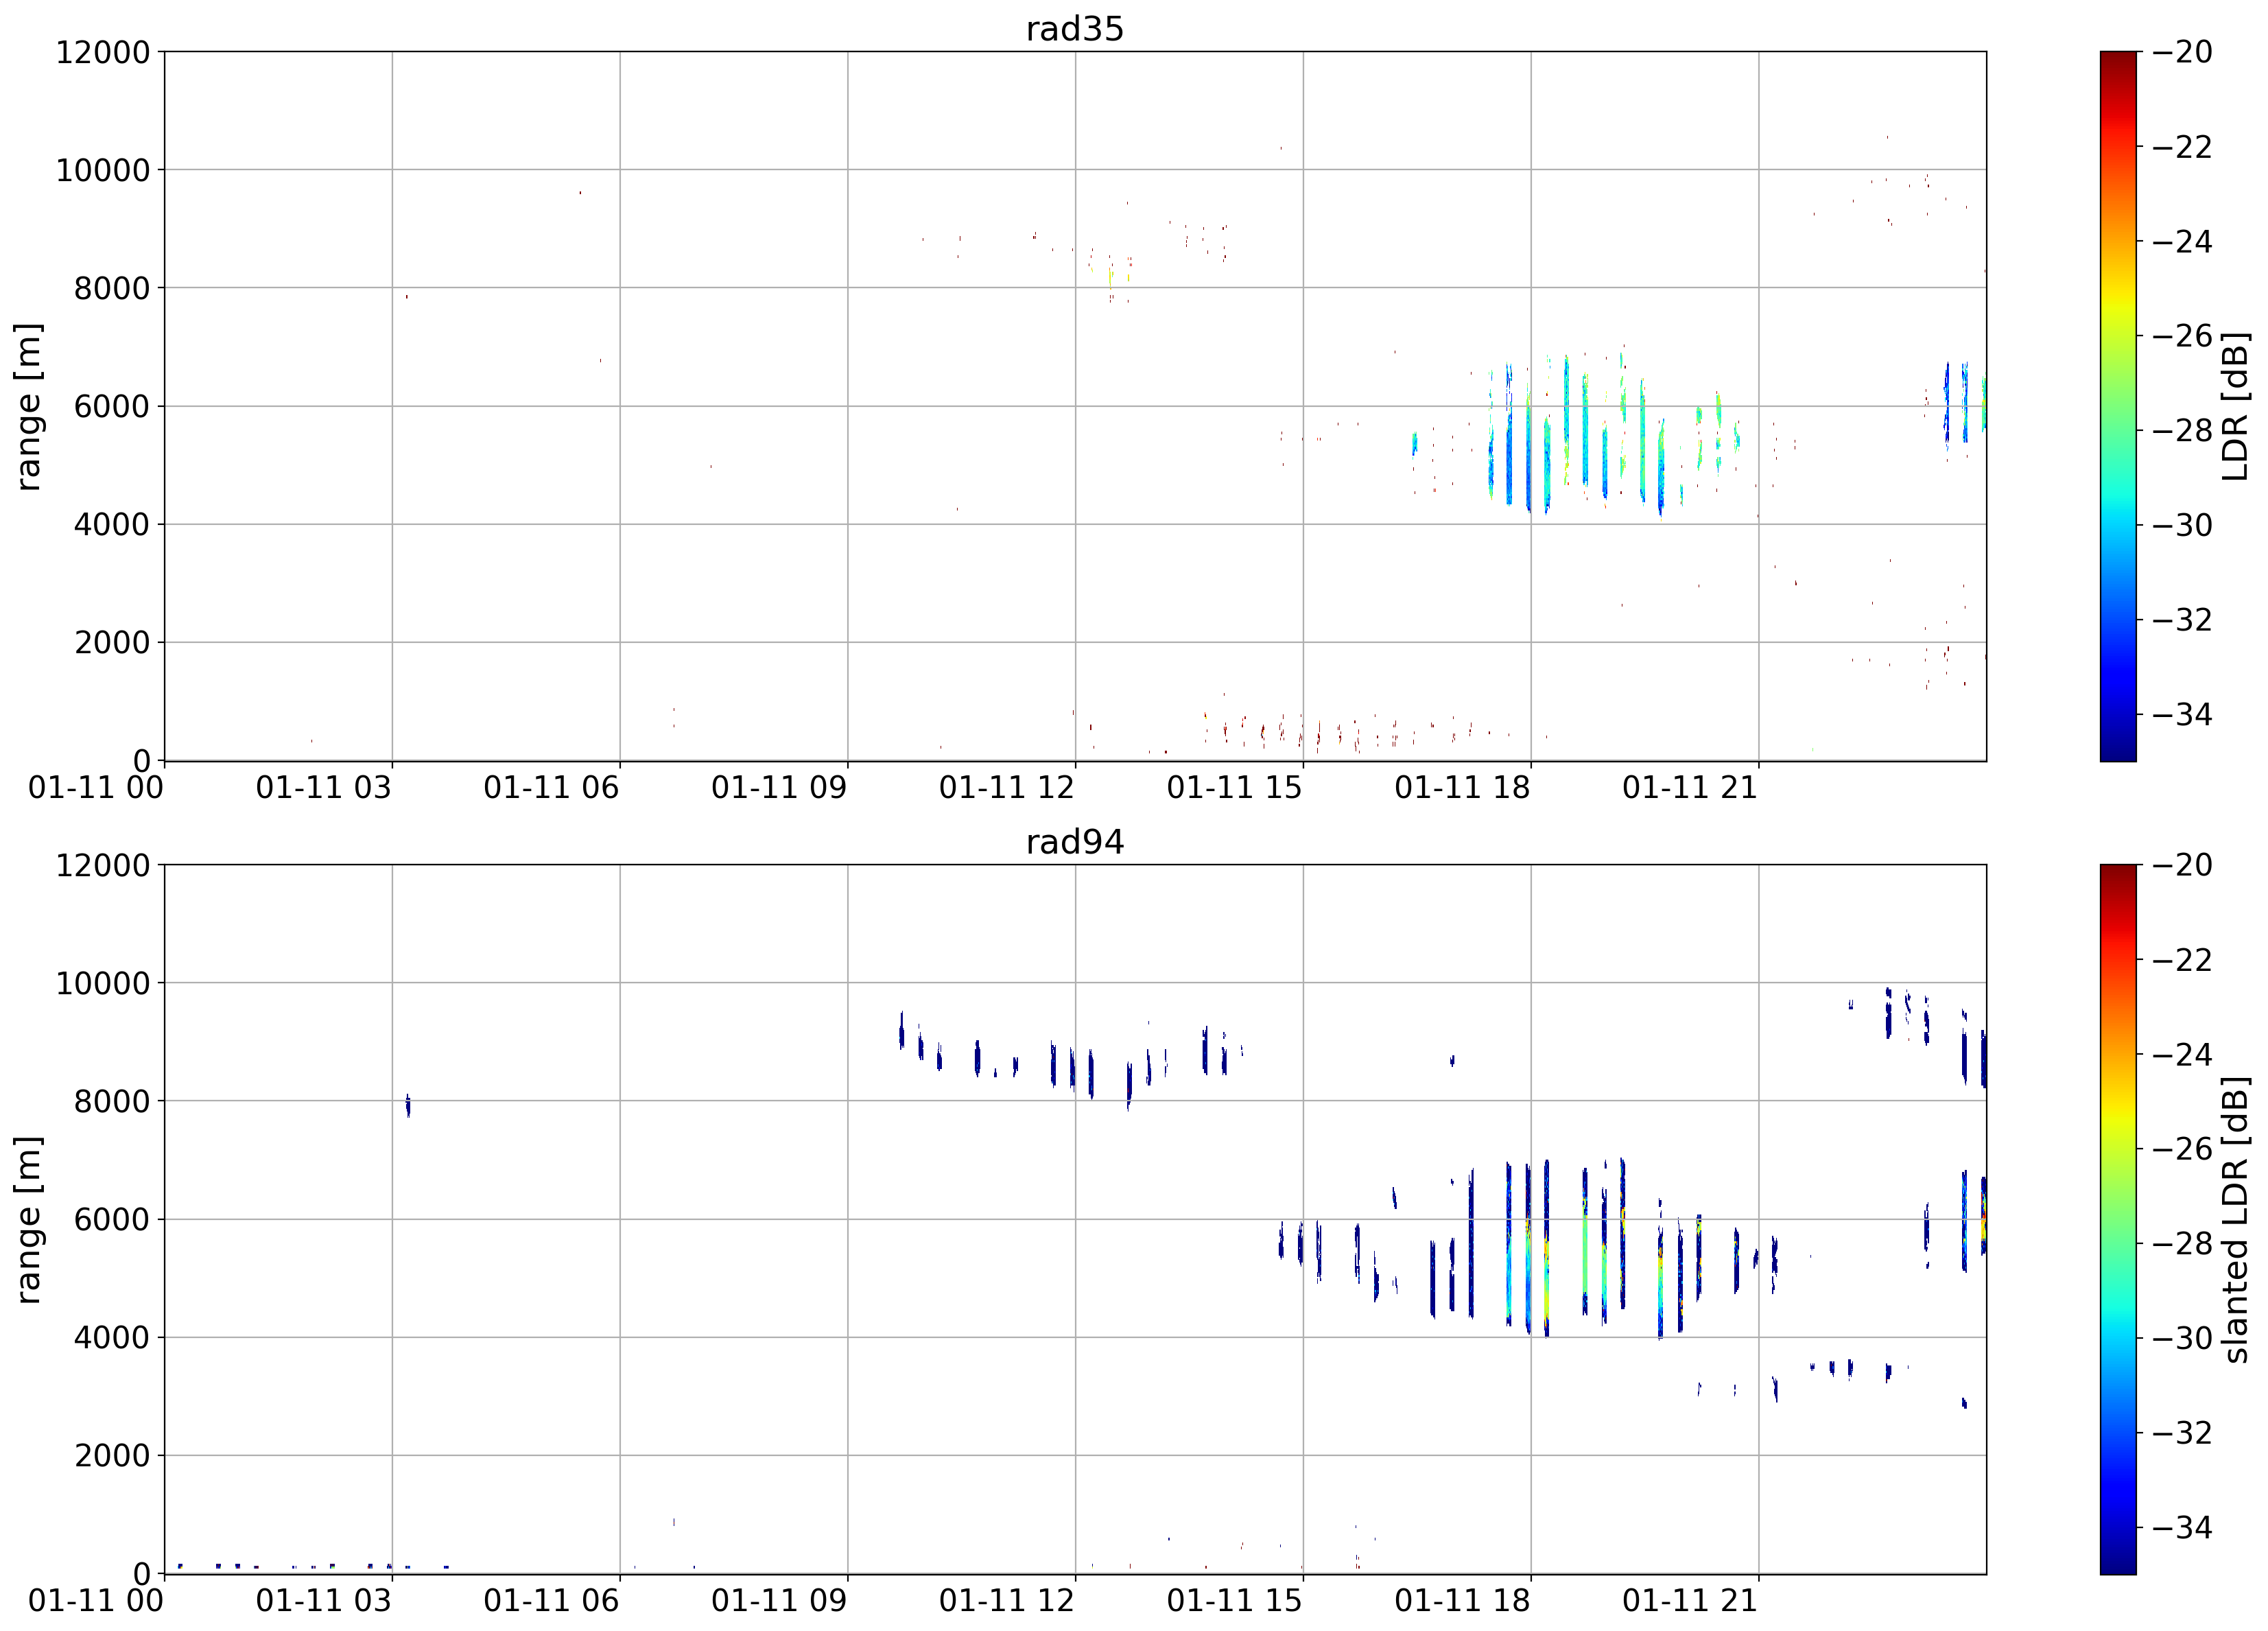Select the −24 tick on slanted LDR colorbar
The image size is (2268, 1631).
point(2182,1054)
